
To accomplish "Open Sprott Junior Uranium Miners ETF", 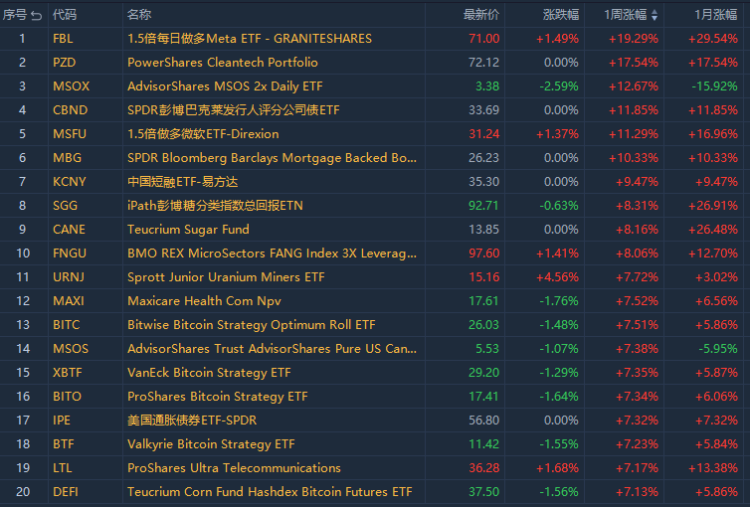I will click(x=226, y=277).
